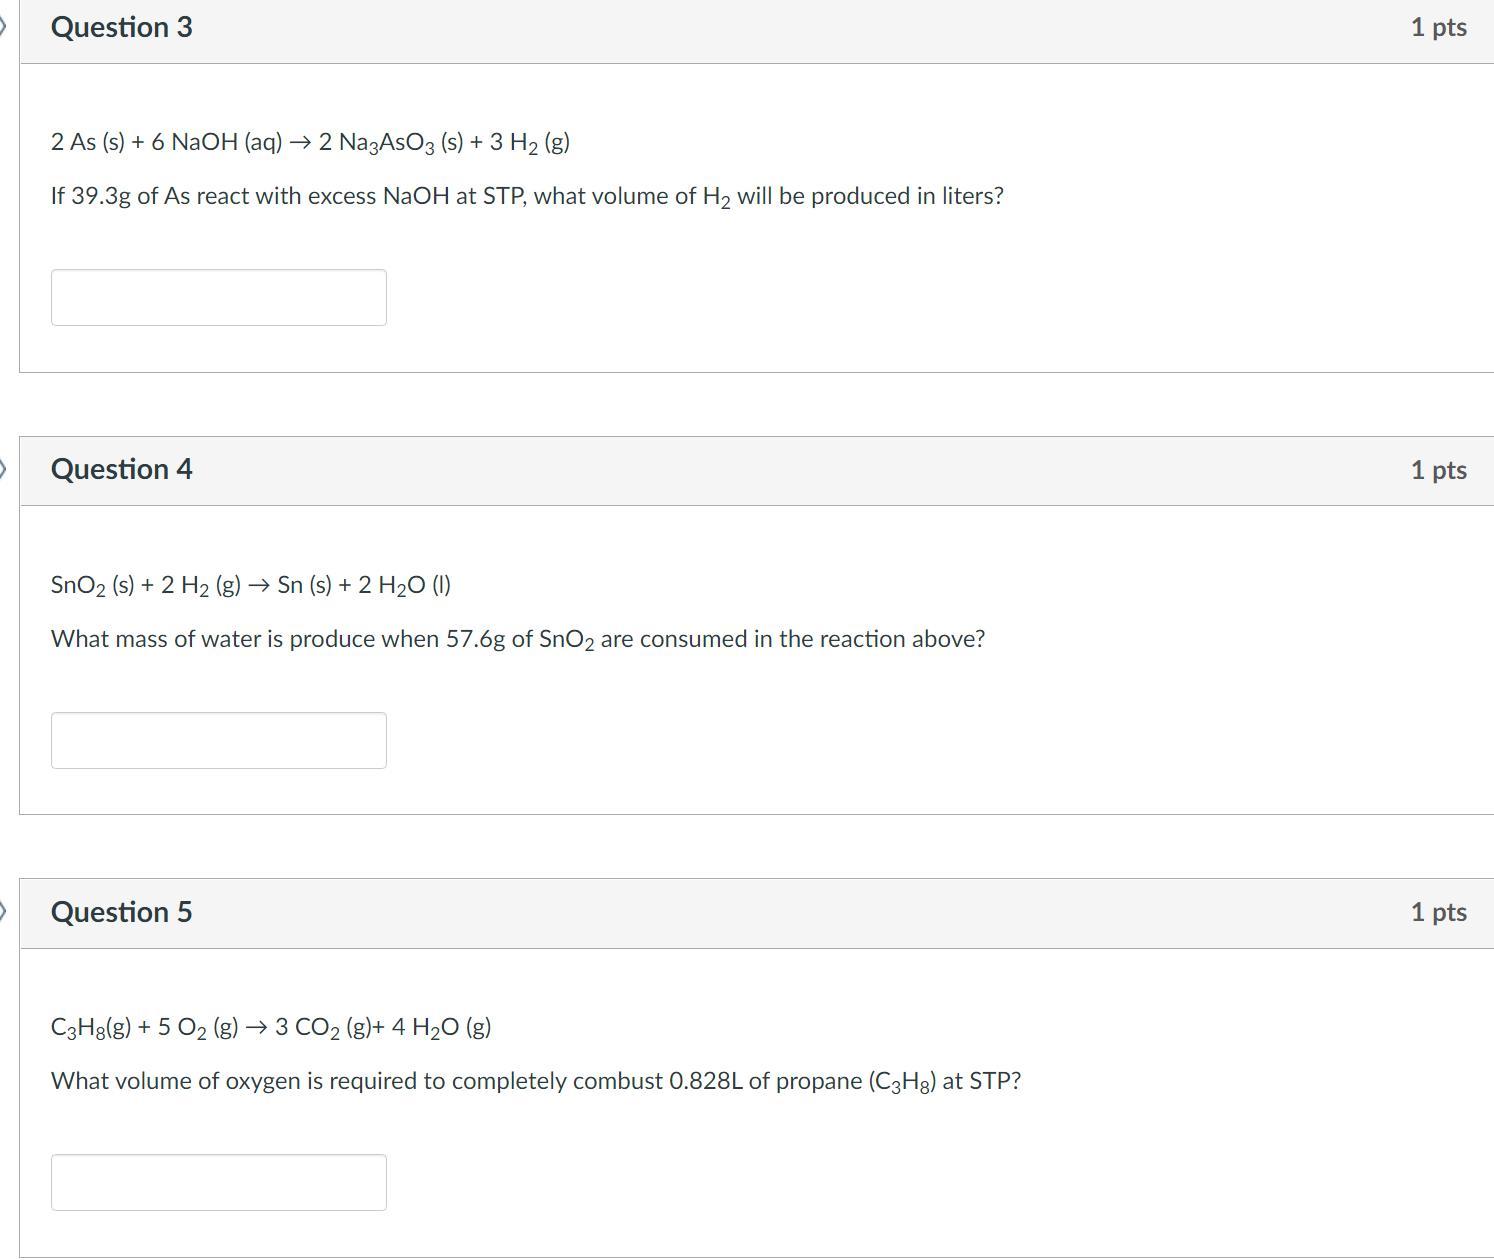The height and width of the screenshot is (1260, 1494).
Task: Click the sentence asking about H2 volume in liters
Action: pyautogui.click(x=527, y=196)
